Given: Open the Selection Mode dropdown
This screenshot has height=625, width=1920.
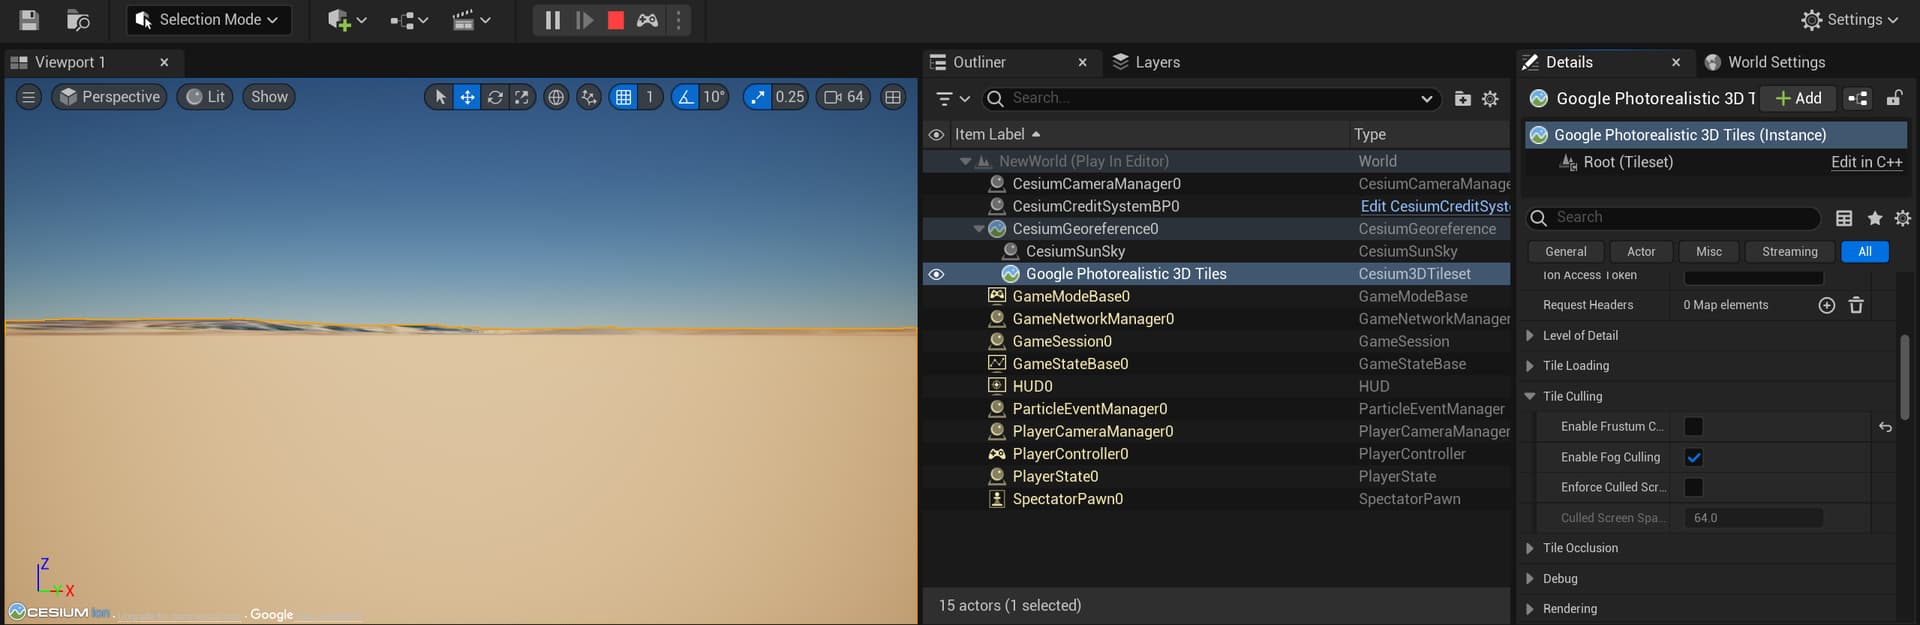Looking at the screenshot, I should (208, 19).
